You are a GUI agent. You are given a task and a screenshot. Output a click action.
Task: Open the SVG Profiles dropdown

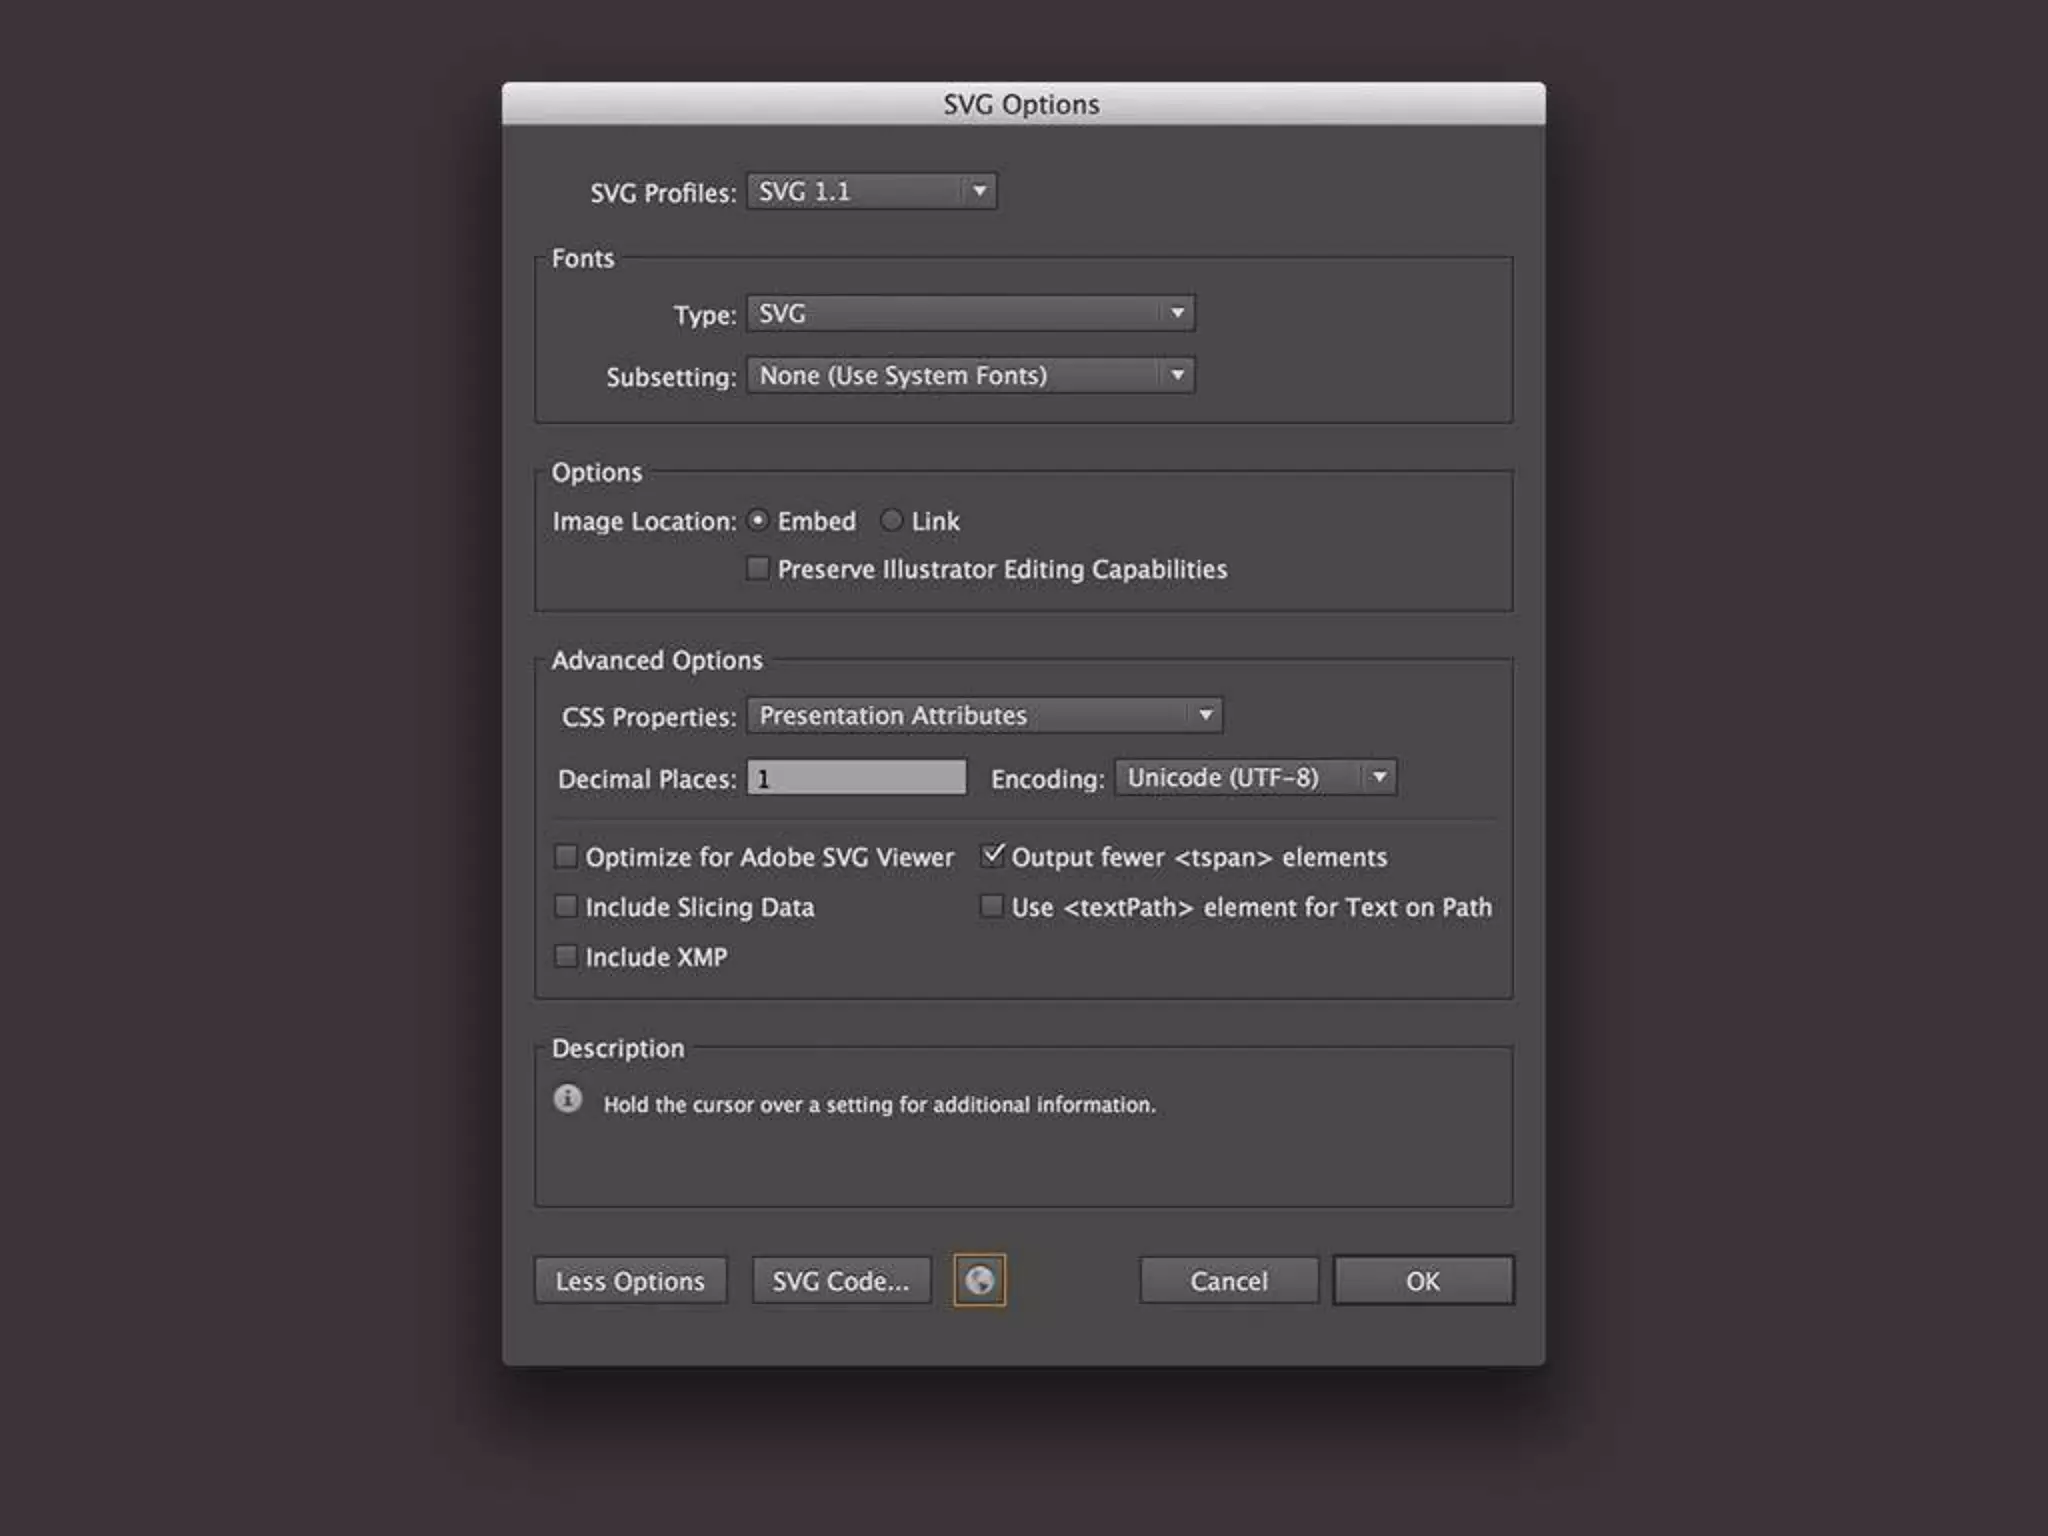tap(871, 191)
